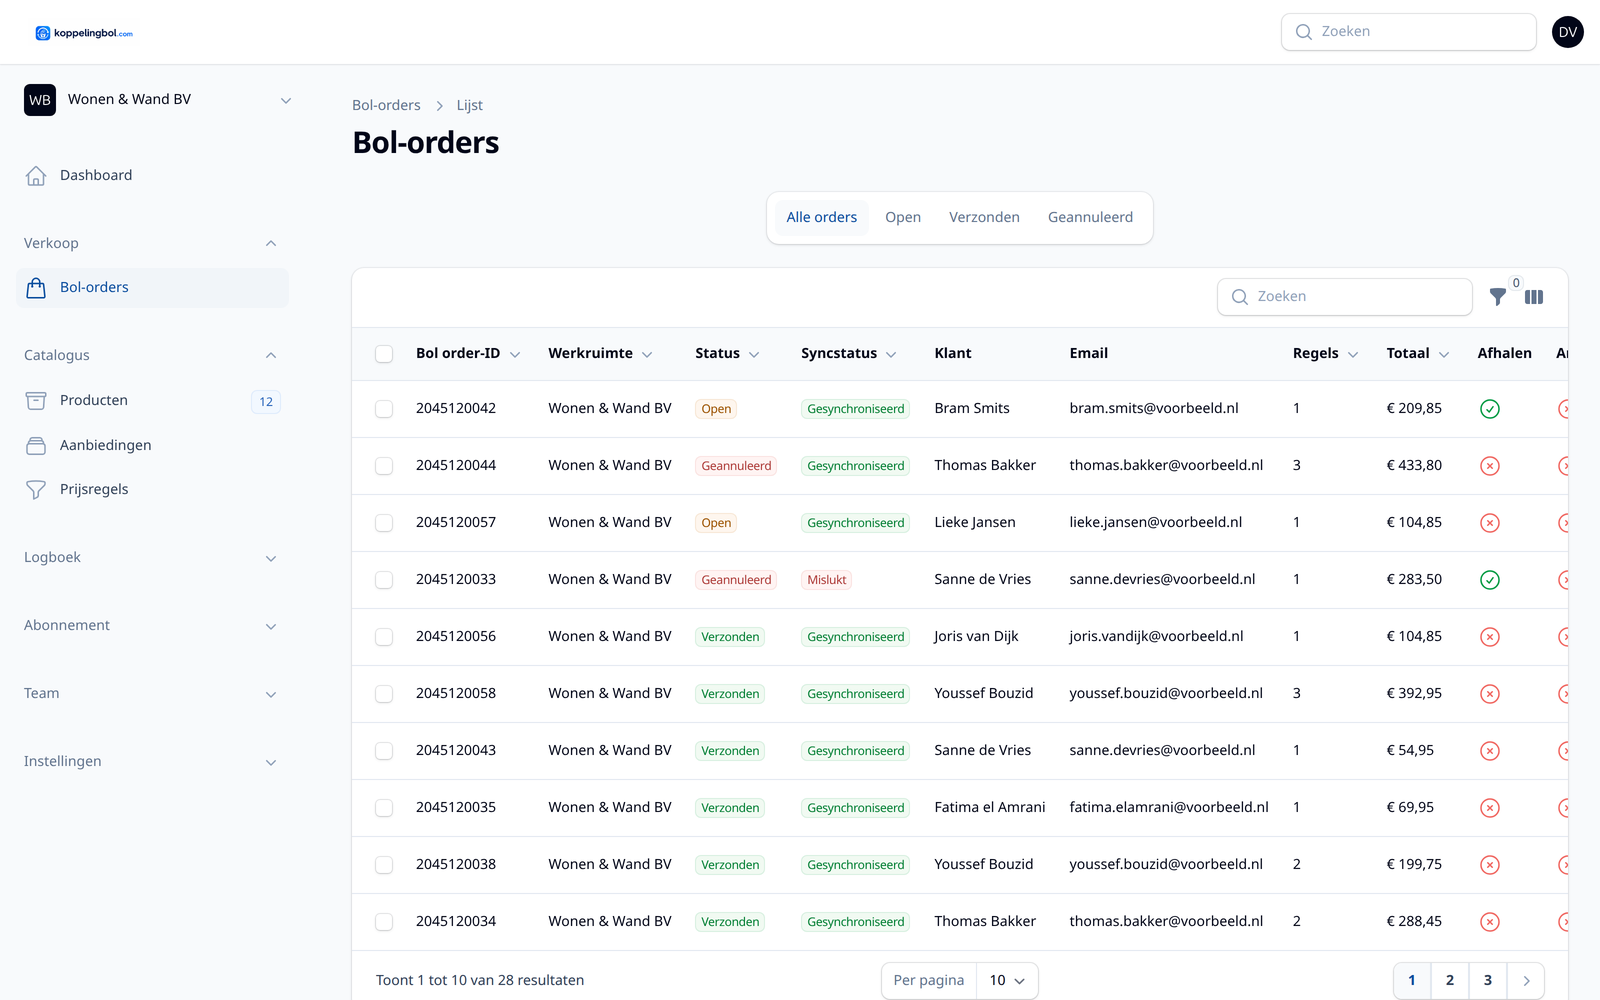Click the Producten archive box icon
This screenshot has width=1600, height=1000.
pos(36,401)
